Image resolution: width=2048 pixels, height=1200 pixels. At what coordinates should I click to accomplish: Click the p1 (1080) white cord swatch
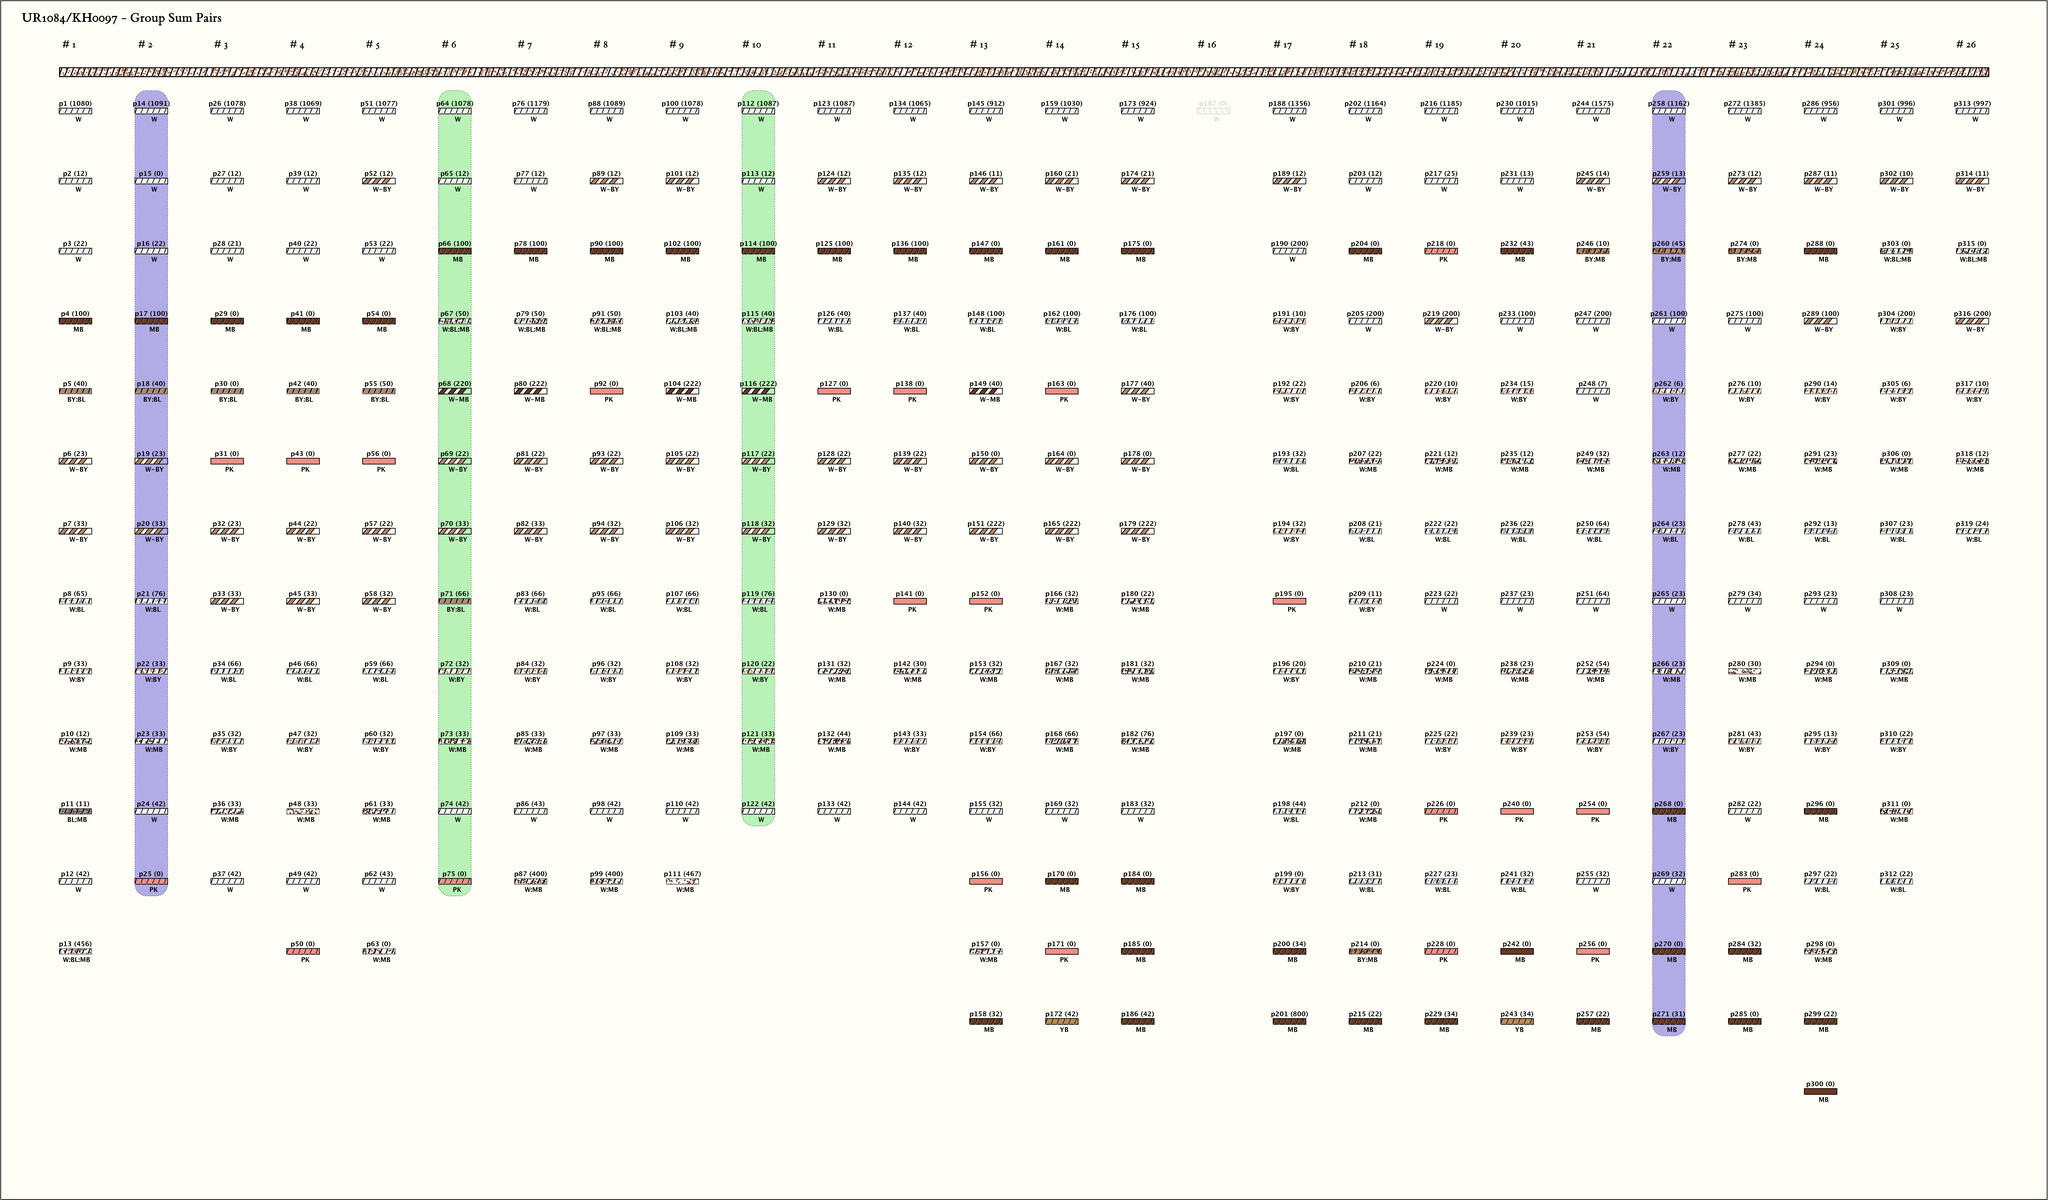(x=75, y=111)
